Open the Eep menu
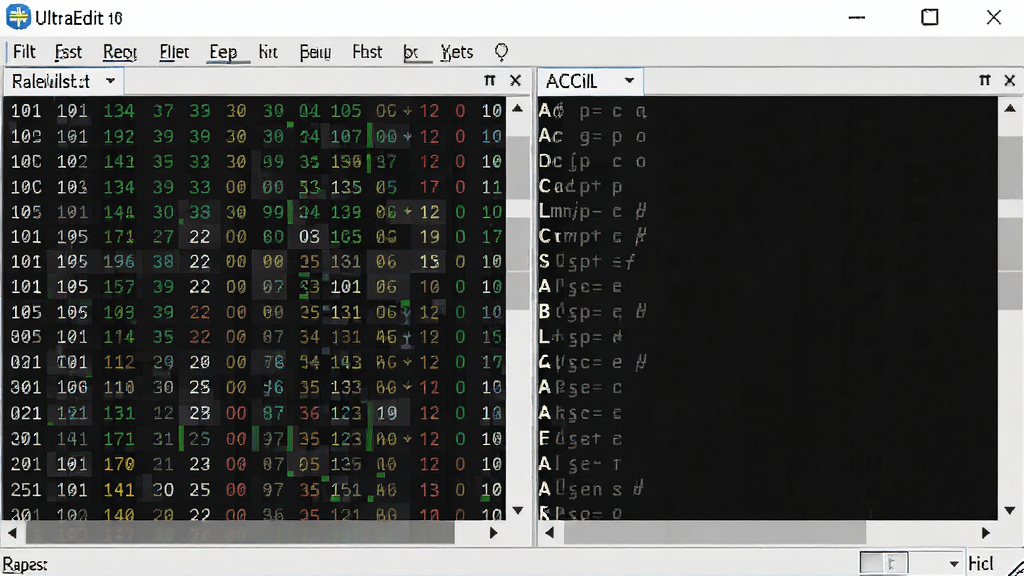This screenshot has height=576, width=1024. 223,52
